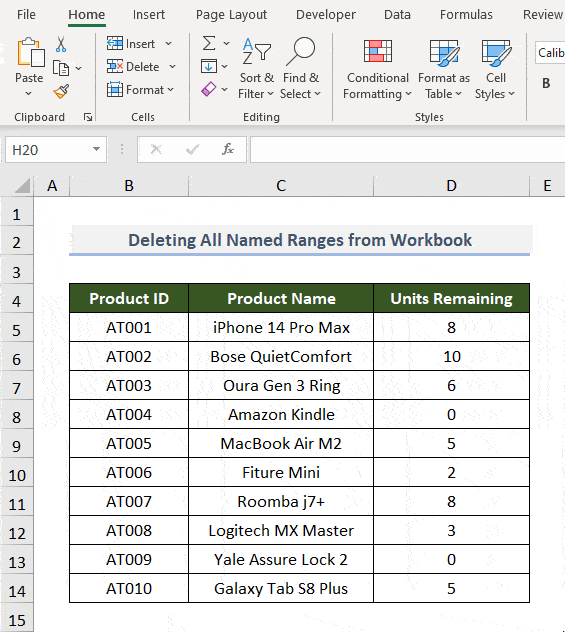
Task: Select cell with Logitech MX Master
Action: point(281,530)
